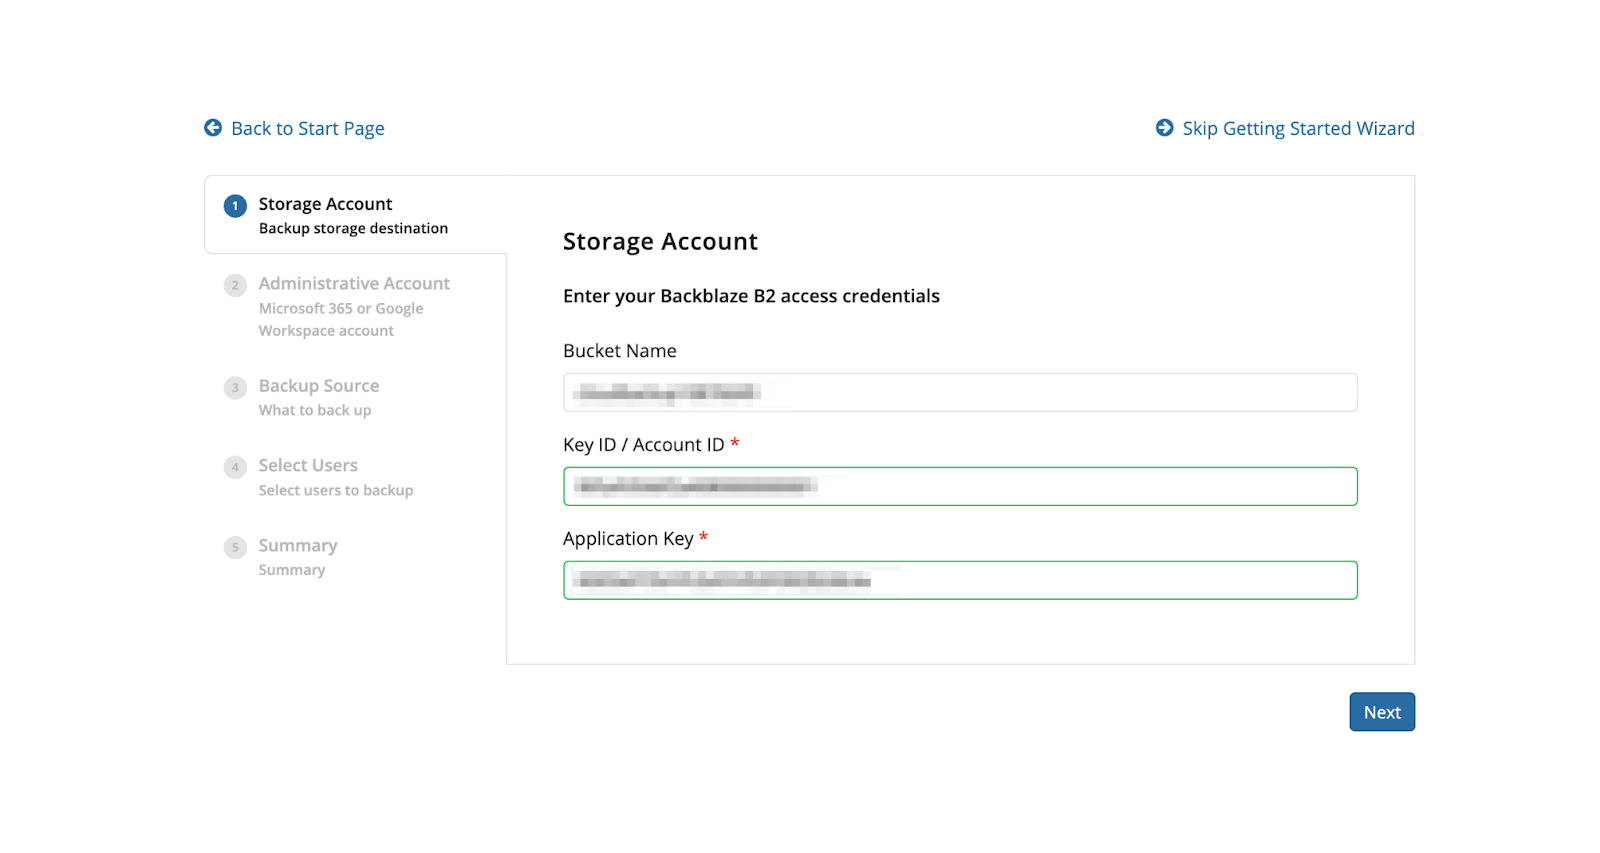This screenshot has height=853, width=1600.
Task: Click the Storage Account main heading
Action: click(660, 242)
